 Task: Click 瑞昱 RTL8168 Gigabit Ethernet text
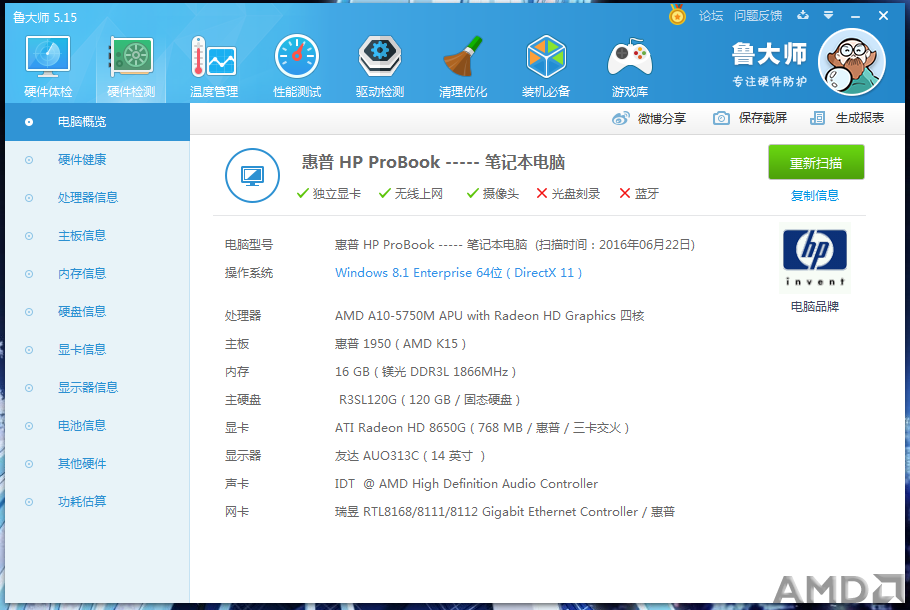pyautogui.click(x=505, y=512)
